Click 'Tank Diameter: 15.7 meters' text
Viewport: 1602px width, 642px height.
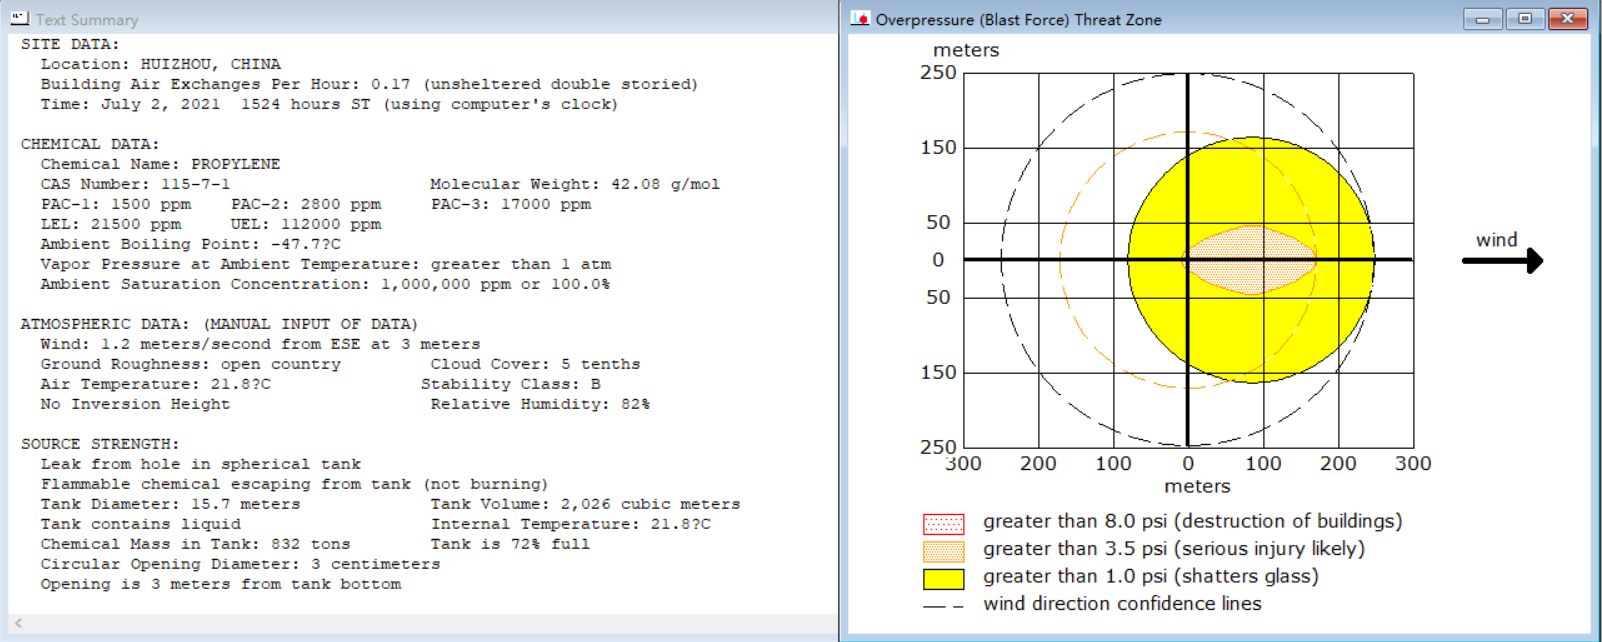(170, 504)
